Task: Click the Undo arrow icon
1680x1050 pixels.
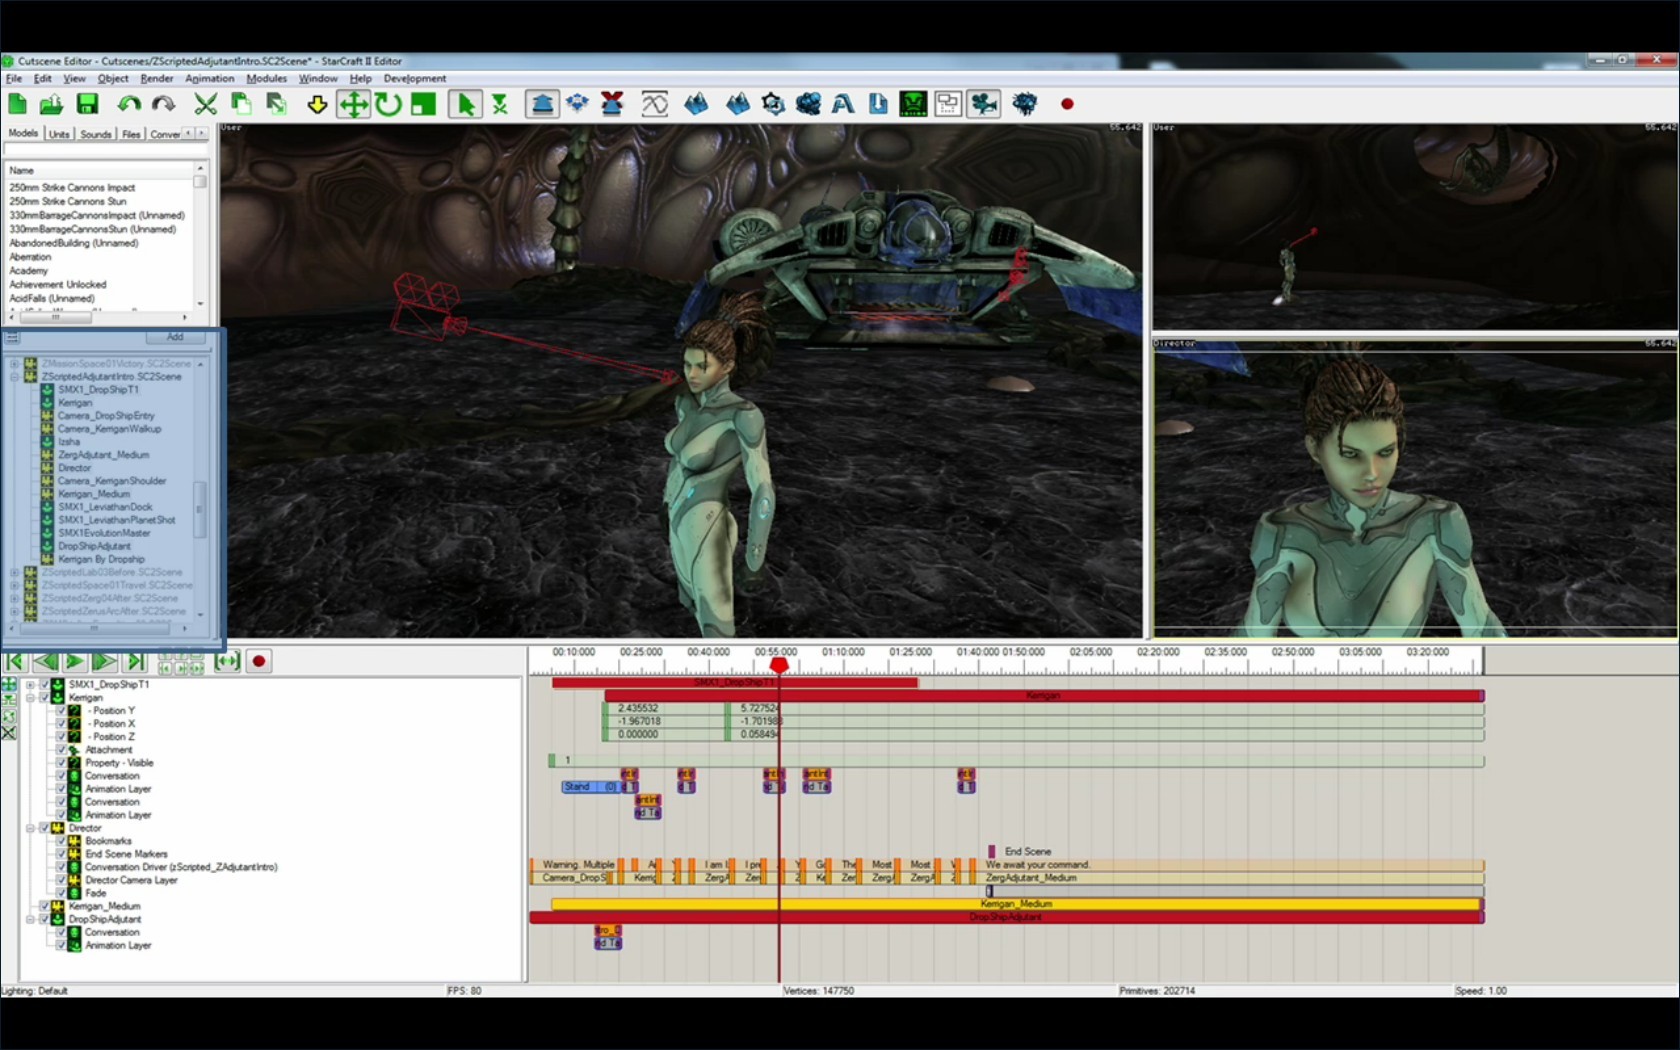Action: tap(129, 104)
